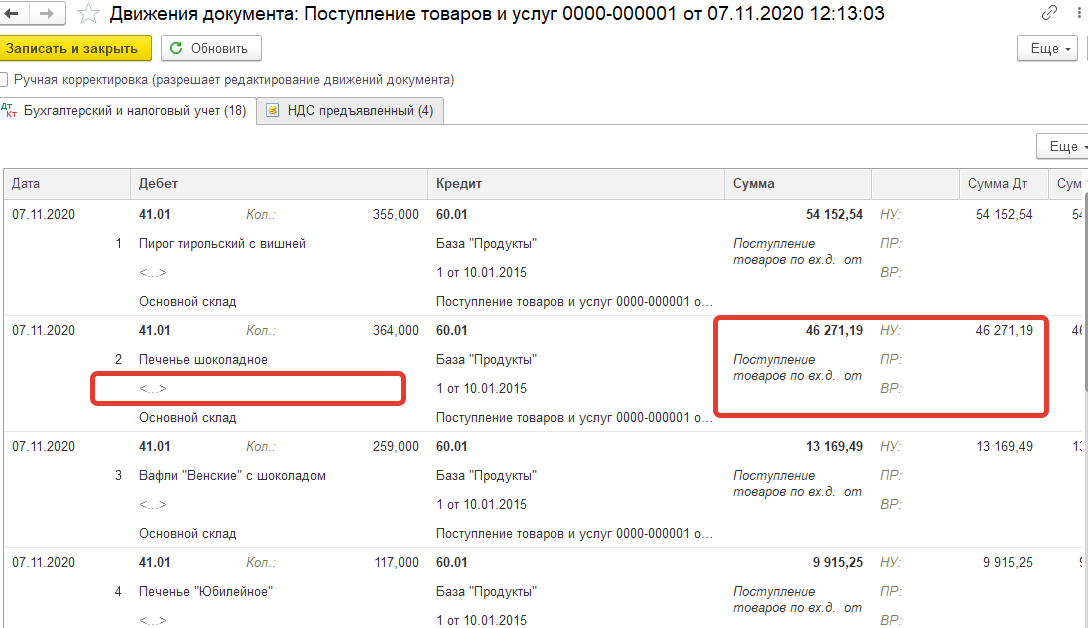Image resolution: width=1088 pixels, height=628 pixels.
Task: Copy the document link via chain icon
Action: click(x=1048, y=12)
